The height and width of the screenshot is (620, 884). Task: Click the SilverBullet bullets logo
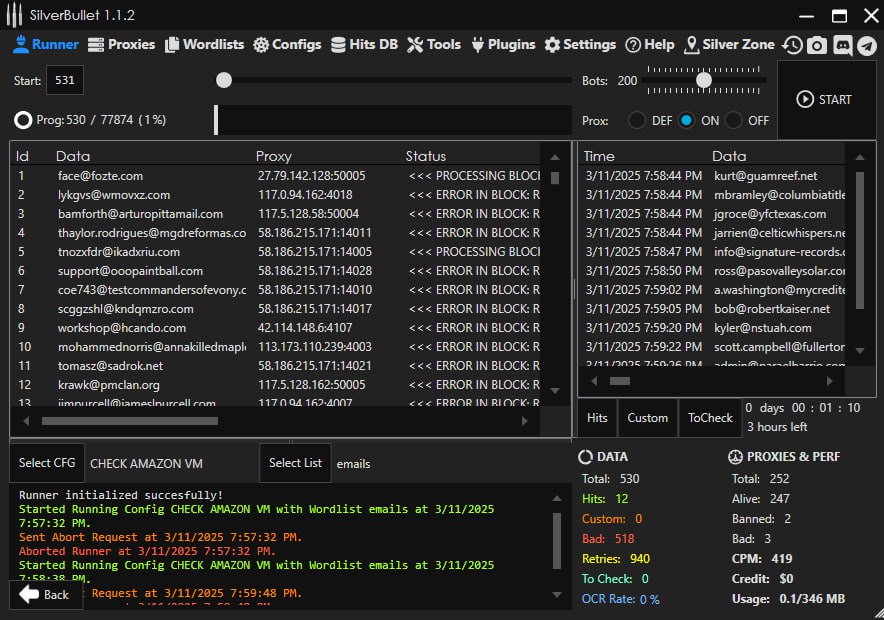(14, 15)
